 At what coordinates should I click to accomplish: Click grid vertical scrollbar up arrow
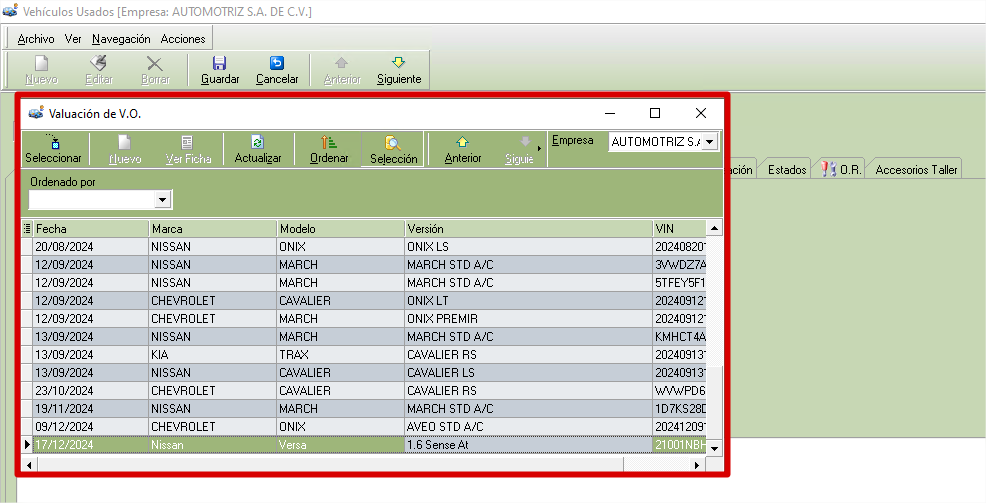[714, 228]
